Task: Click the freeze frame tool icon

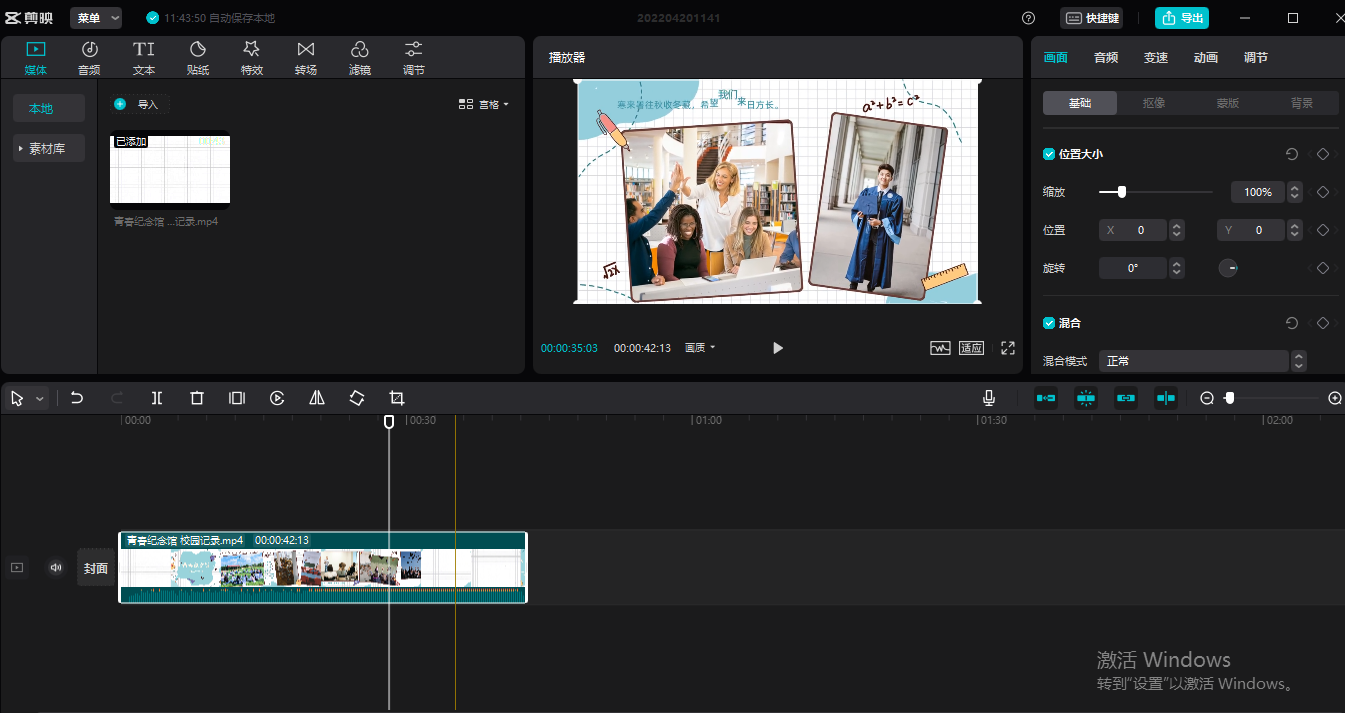Action: pyautogui.click(x=237, y=398)
